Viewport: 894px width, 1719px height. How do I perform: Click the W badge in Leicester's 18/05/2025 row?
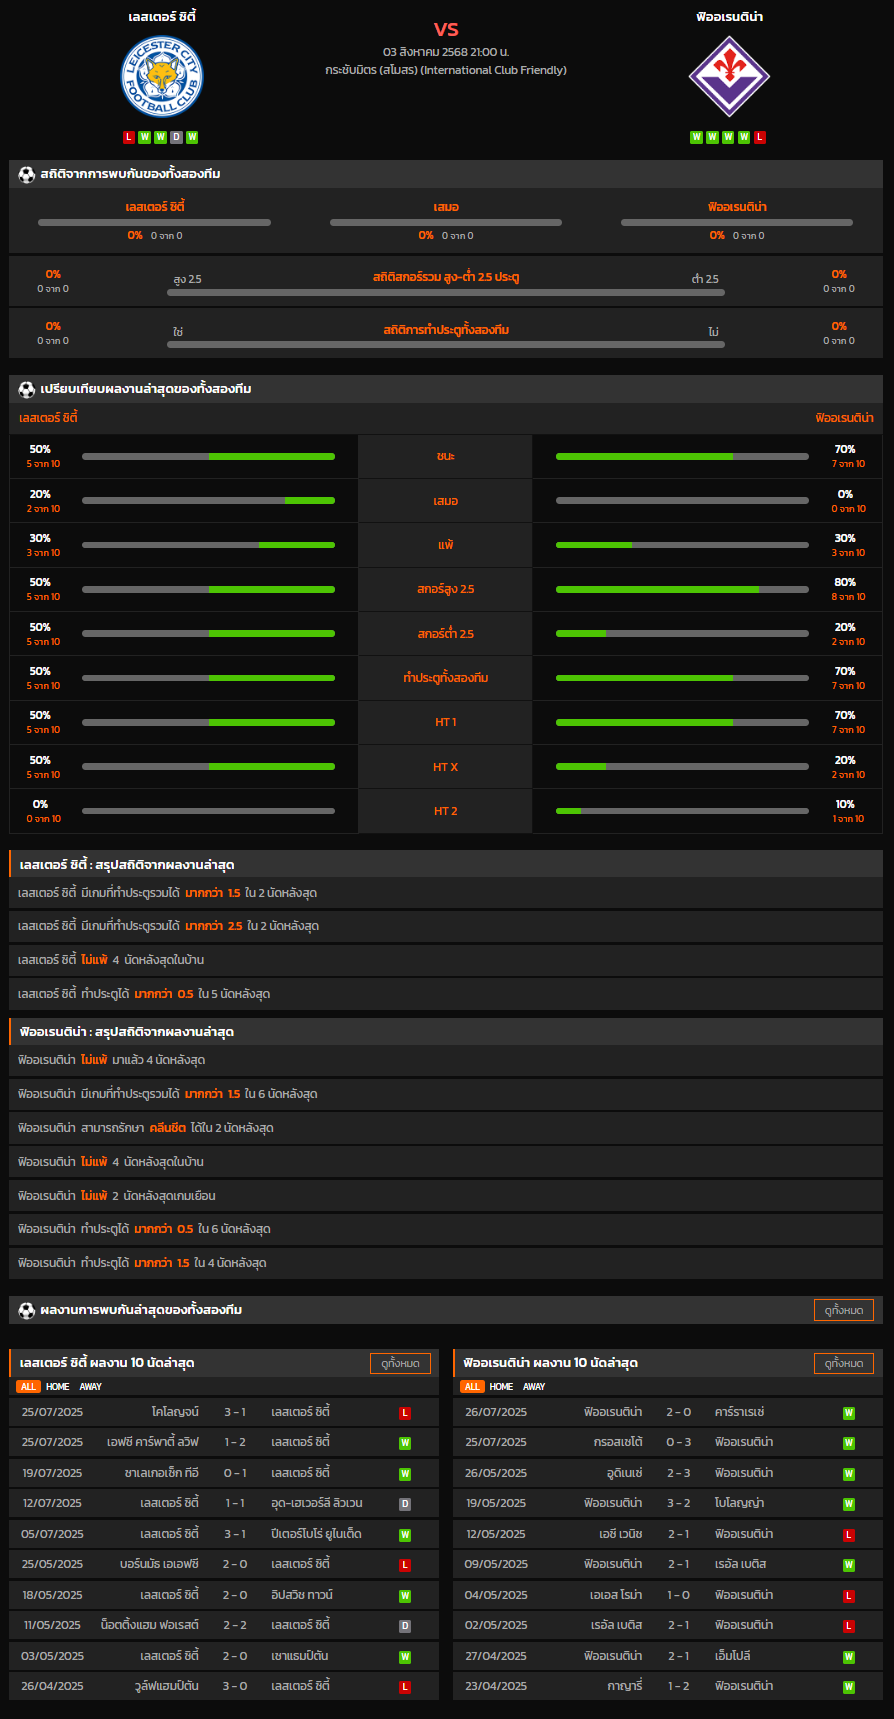pyautogui.click(x=405, y=1596)
